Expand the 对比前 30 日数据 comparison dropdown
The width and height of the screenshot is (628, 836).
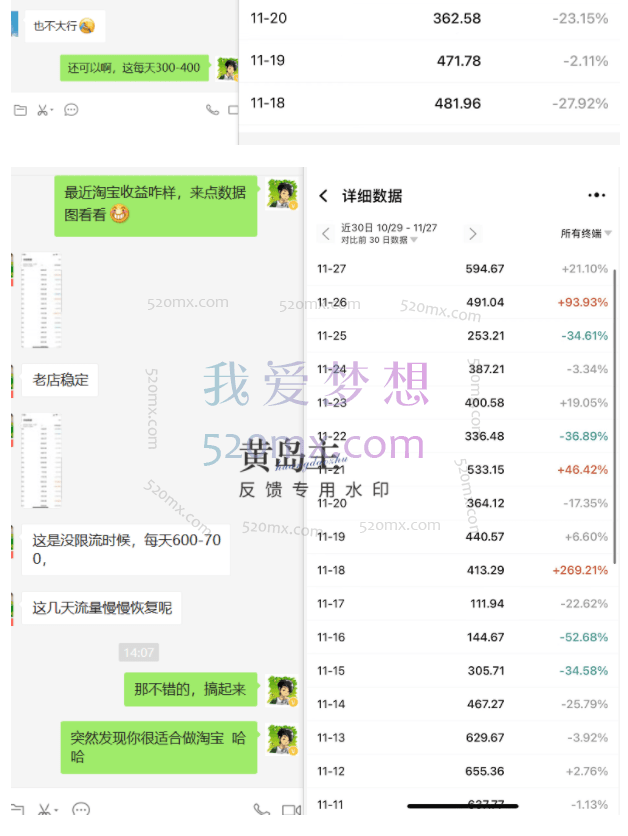(x=379, y=240)
